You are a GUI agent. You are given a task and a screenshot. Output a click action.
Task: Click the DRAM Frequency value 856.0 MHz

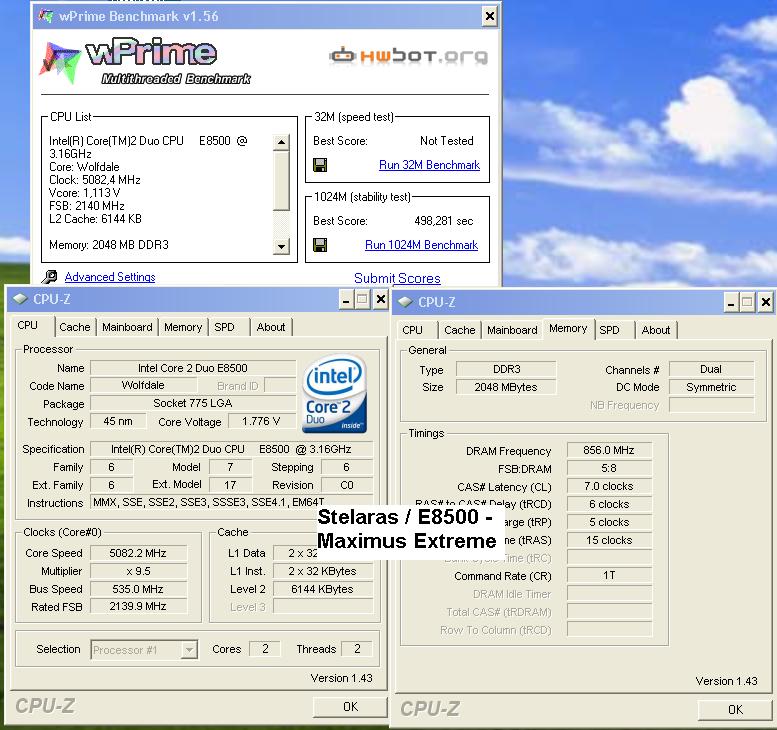click(609, 450)
